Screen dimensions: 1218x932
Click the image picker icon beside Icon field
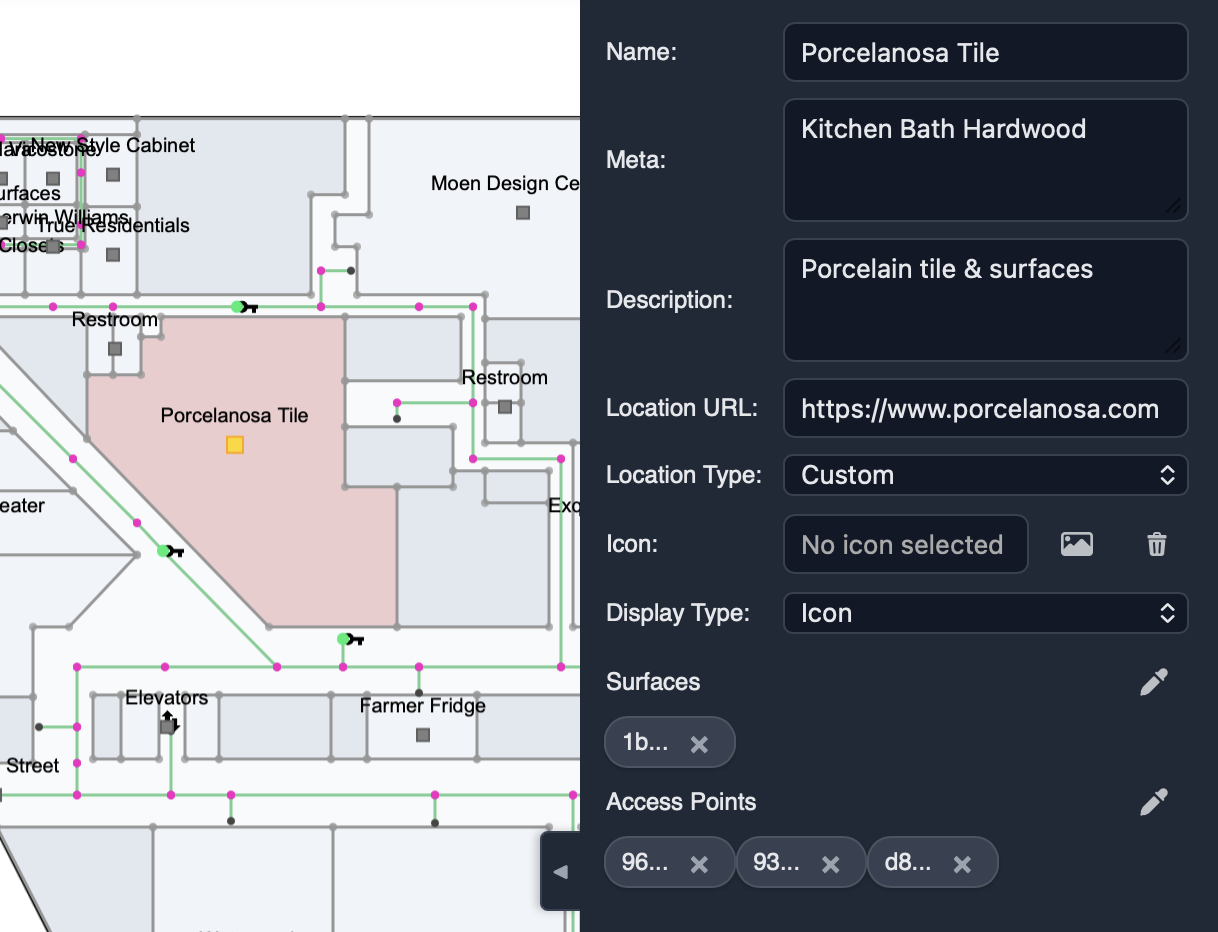tap(1076, 544)
